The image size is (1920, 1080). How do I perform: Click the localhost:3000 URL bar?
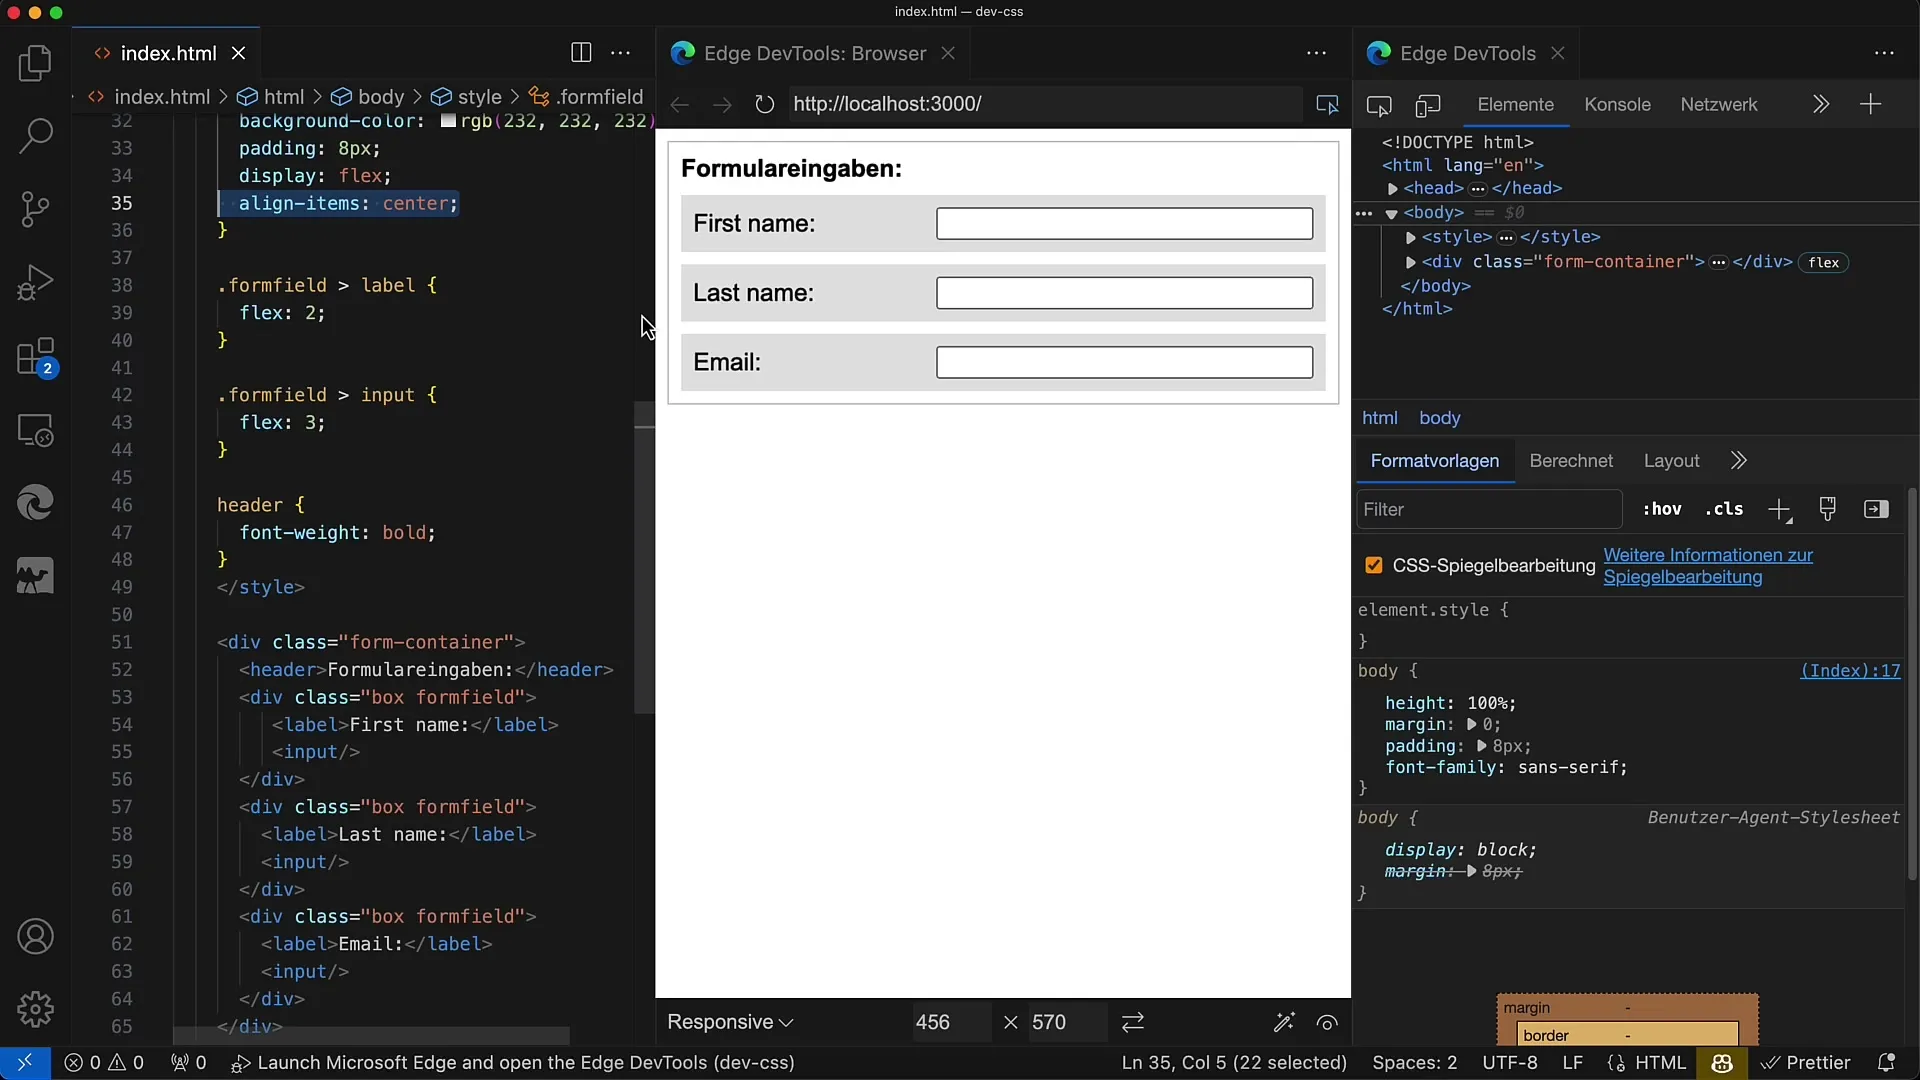pyautogui.click(x=1043, y=104)
